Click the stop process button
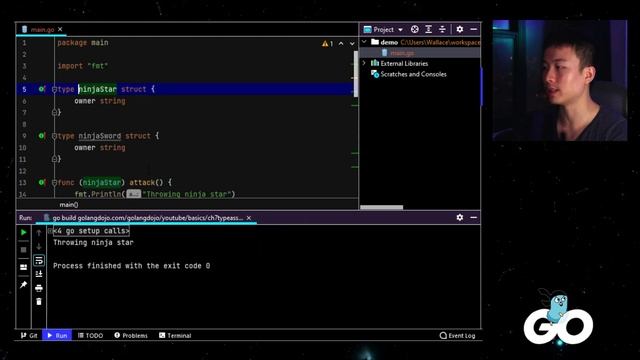The width and height of the screenshot is (640, 360). click(x=24, y=249)
